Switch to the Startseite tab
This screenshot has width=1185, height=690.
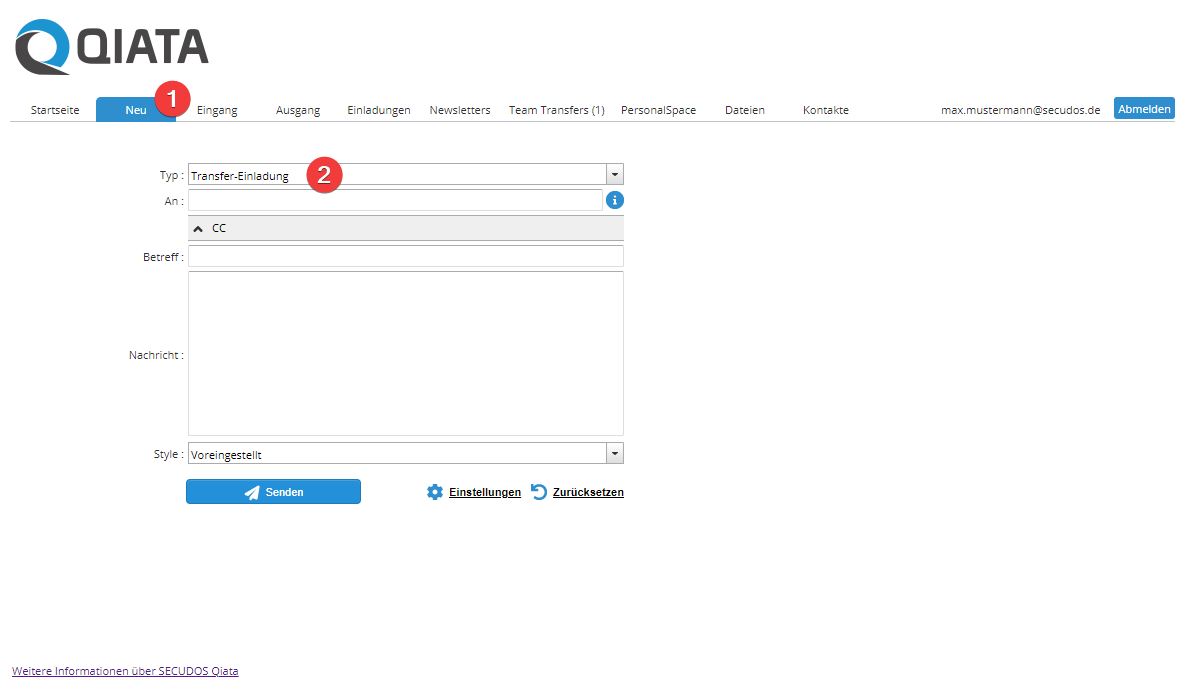click(x=55, y=110)
